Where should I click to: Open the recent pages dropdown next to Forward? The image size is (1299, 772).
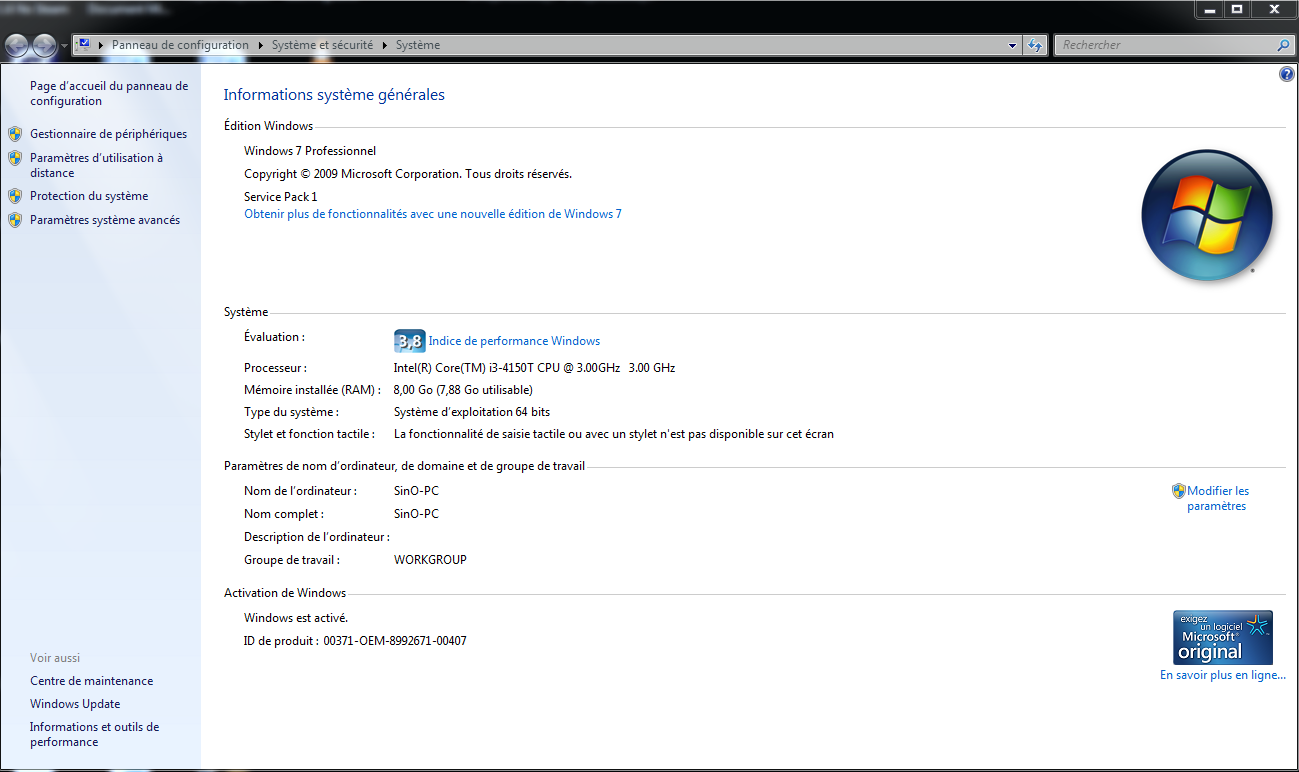pyautogui.click(x=65, y=46)
